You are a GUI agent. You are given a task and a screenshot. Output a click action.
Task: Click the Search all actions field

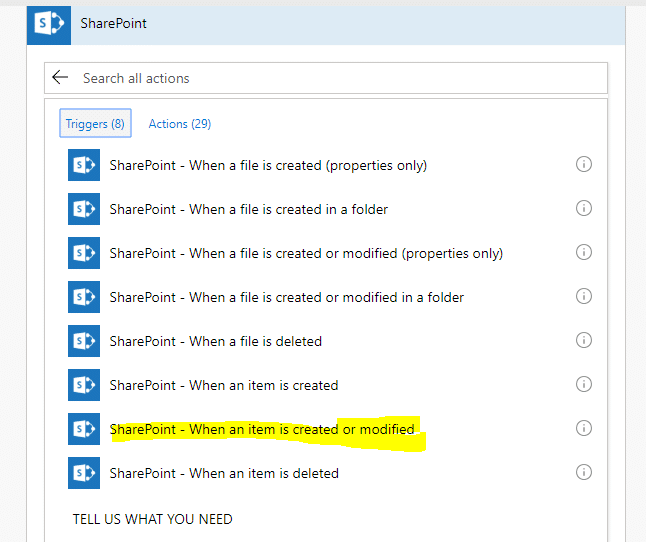pos(325,78)
